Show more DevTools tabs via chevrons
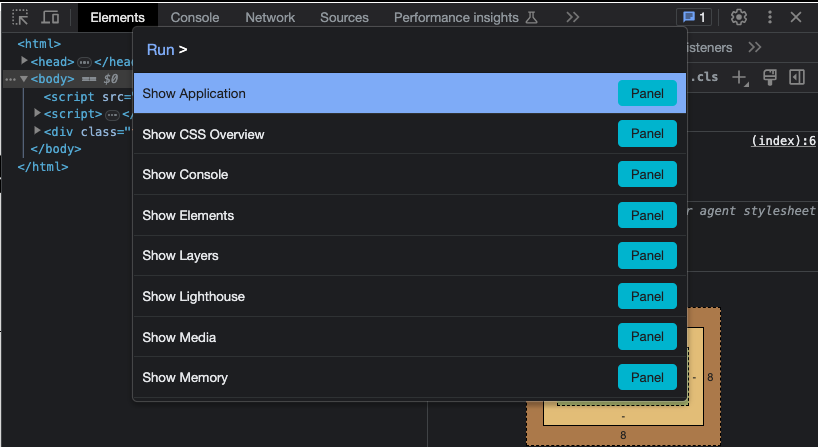Screen dimensions: 818x447 coord(572,17)
